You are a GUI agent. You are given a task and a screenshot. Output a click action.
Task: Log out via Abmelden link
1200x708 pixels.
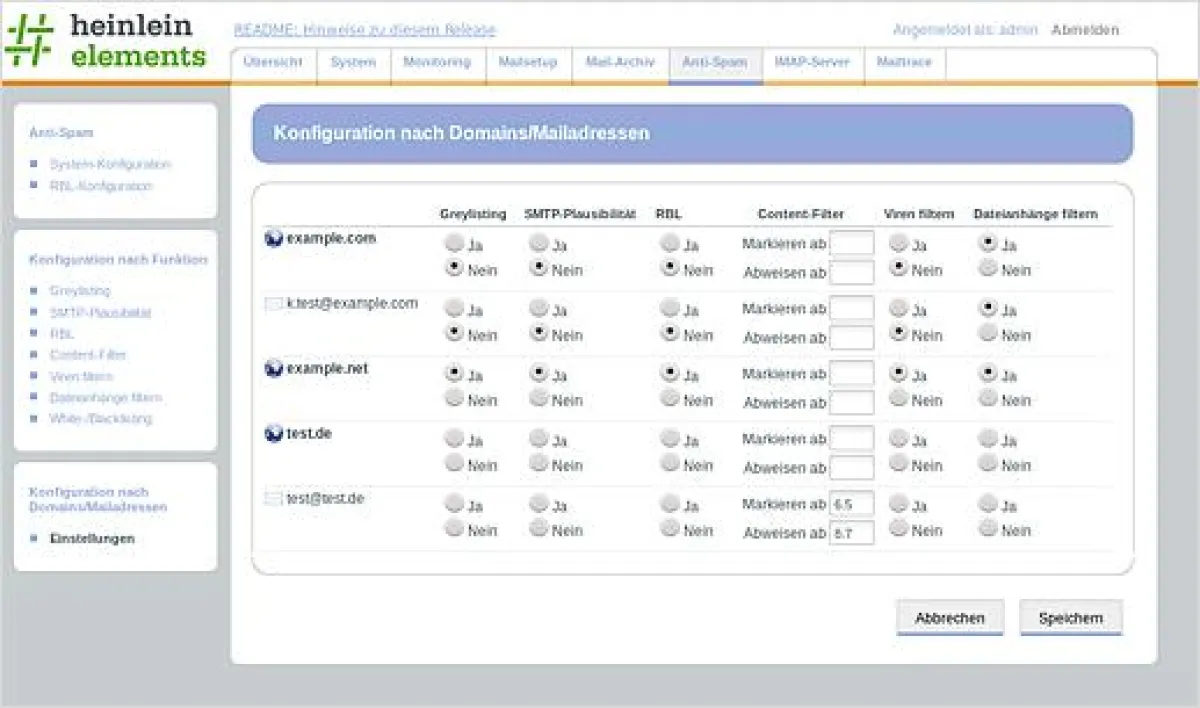[1085, 30]
